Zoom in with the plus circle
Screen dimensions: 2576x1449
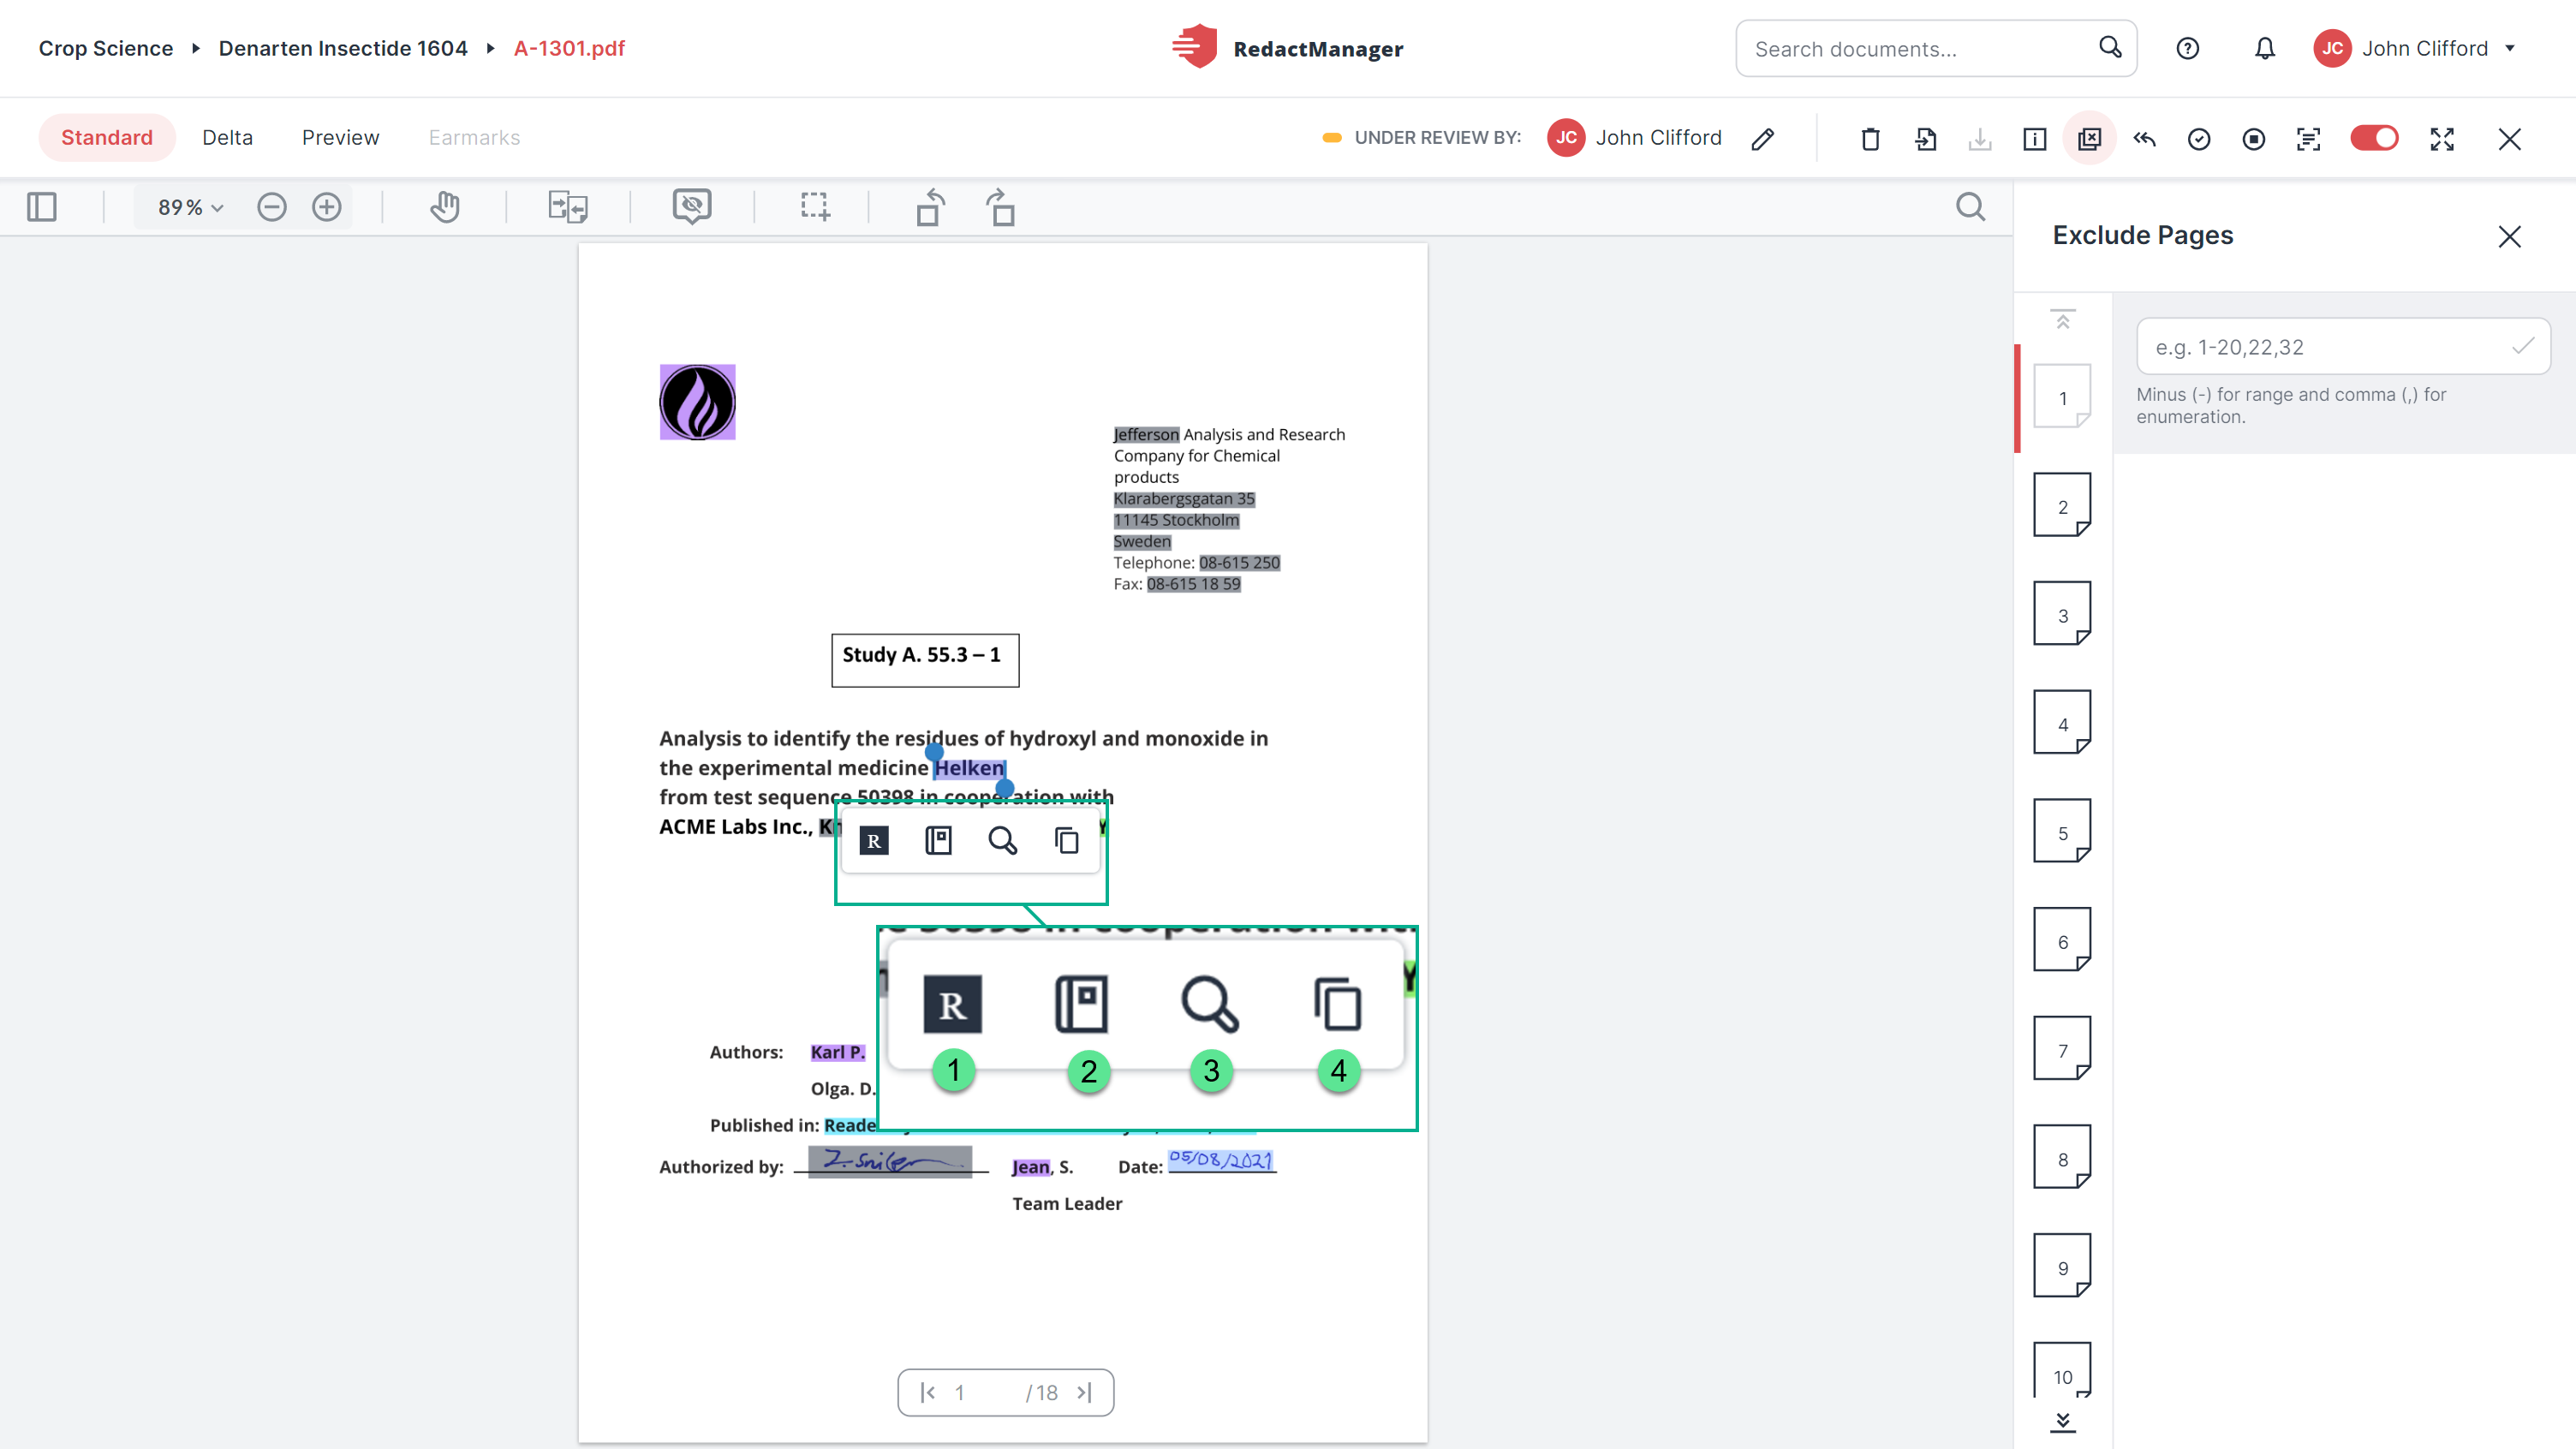[x=326, y=207]
